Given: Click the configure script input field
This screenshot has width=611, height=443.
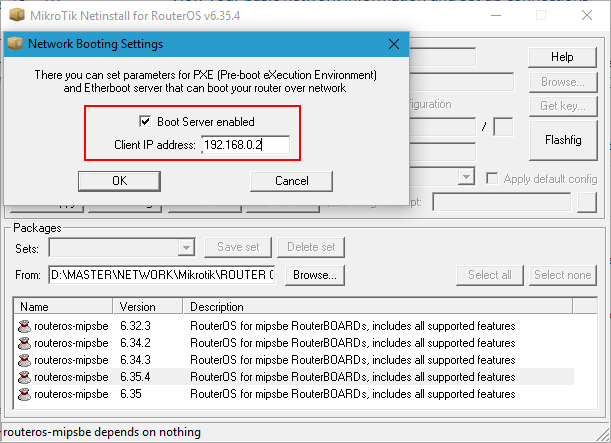Looking at the screenshot, I should point(502,202).
